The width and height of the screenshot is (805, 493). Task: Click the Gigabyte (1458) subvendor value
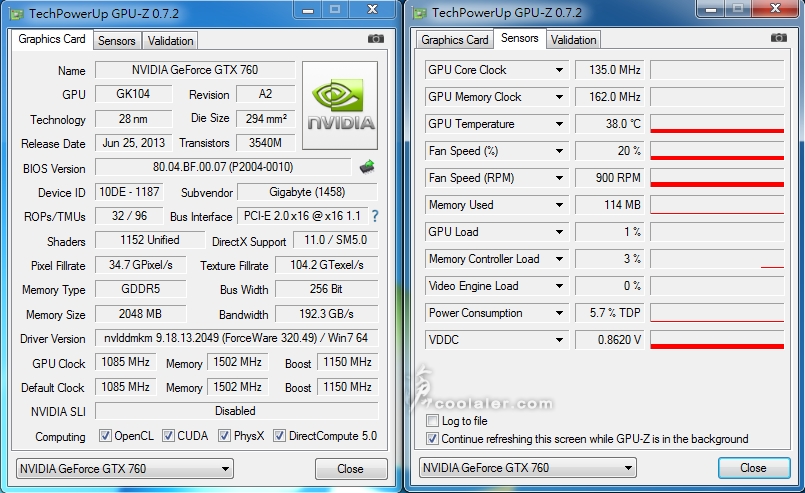click(x=307, y=192)
